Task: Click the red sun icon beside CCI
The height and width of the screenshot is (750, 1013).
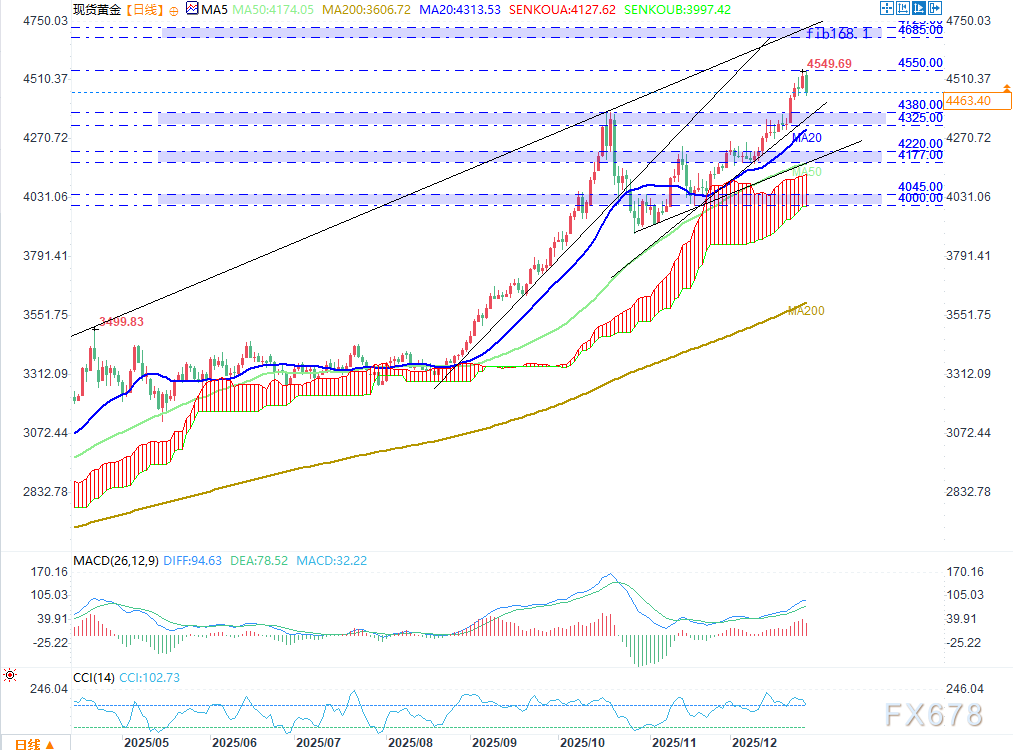Action: pos(10,676)
